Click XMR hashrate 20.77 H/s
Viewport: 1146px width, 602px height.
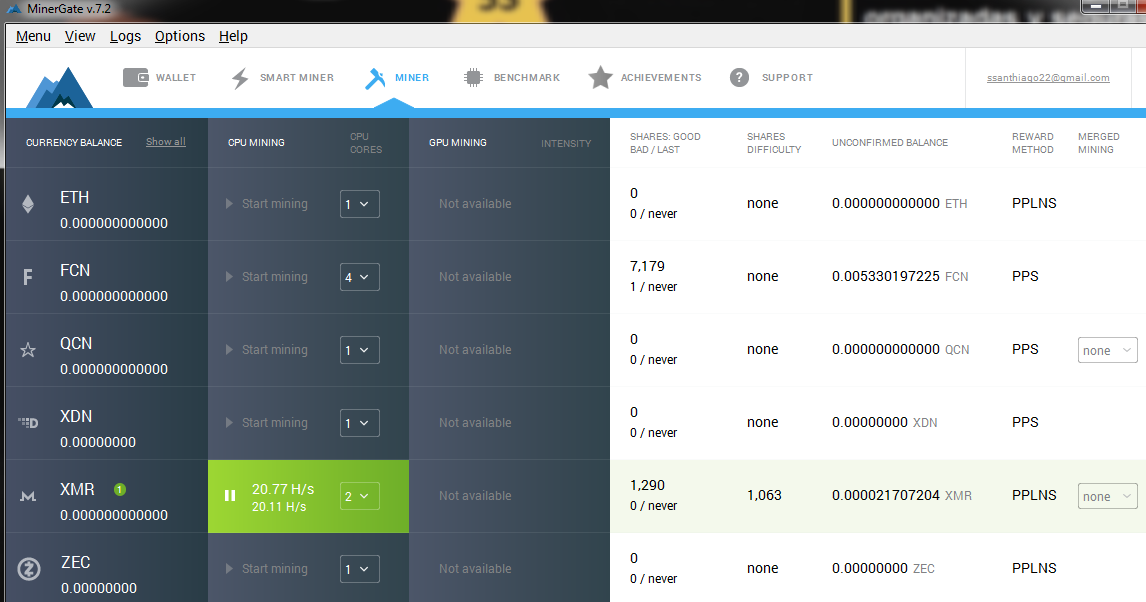(283, 489)
